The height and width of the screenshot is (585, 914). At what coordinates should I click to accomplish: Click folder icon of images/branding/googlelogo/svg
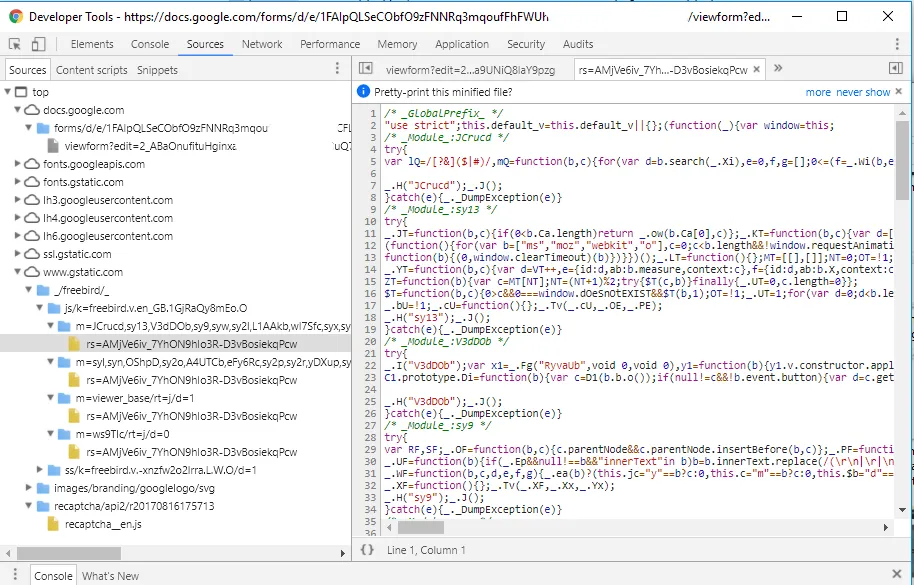click(43, 488)
